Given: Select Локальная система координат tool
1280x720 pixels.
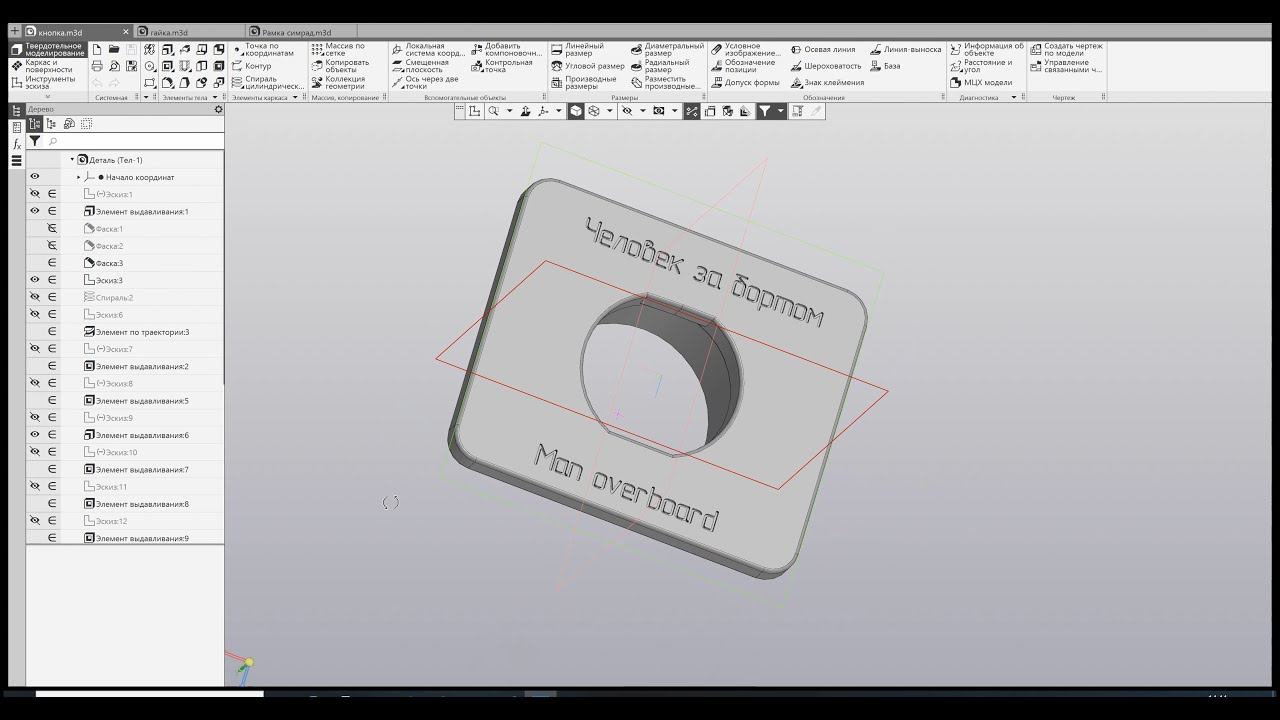Looking at the screenshot, I should (x=427, y=50).
